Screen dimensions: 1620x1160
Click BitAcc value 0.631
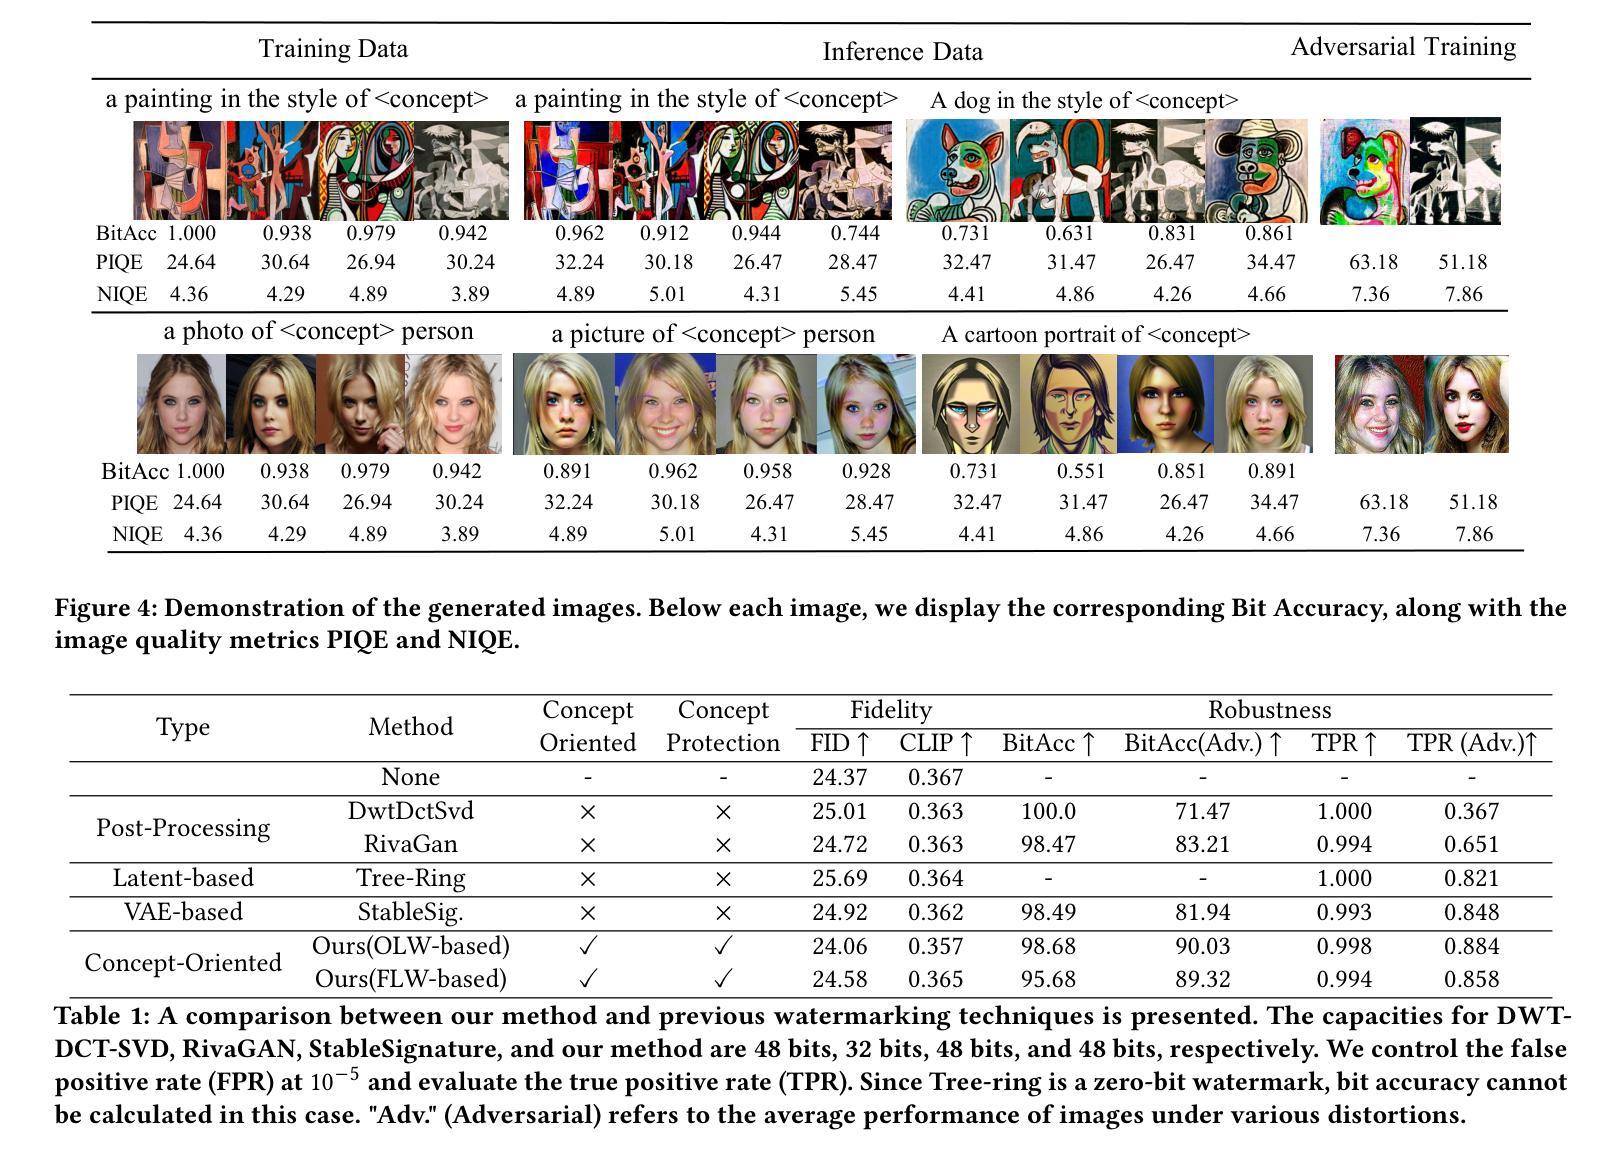tap(1070, 233)
